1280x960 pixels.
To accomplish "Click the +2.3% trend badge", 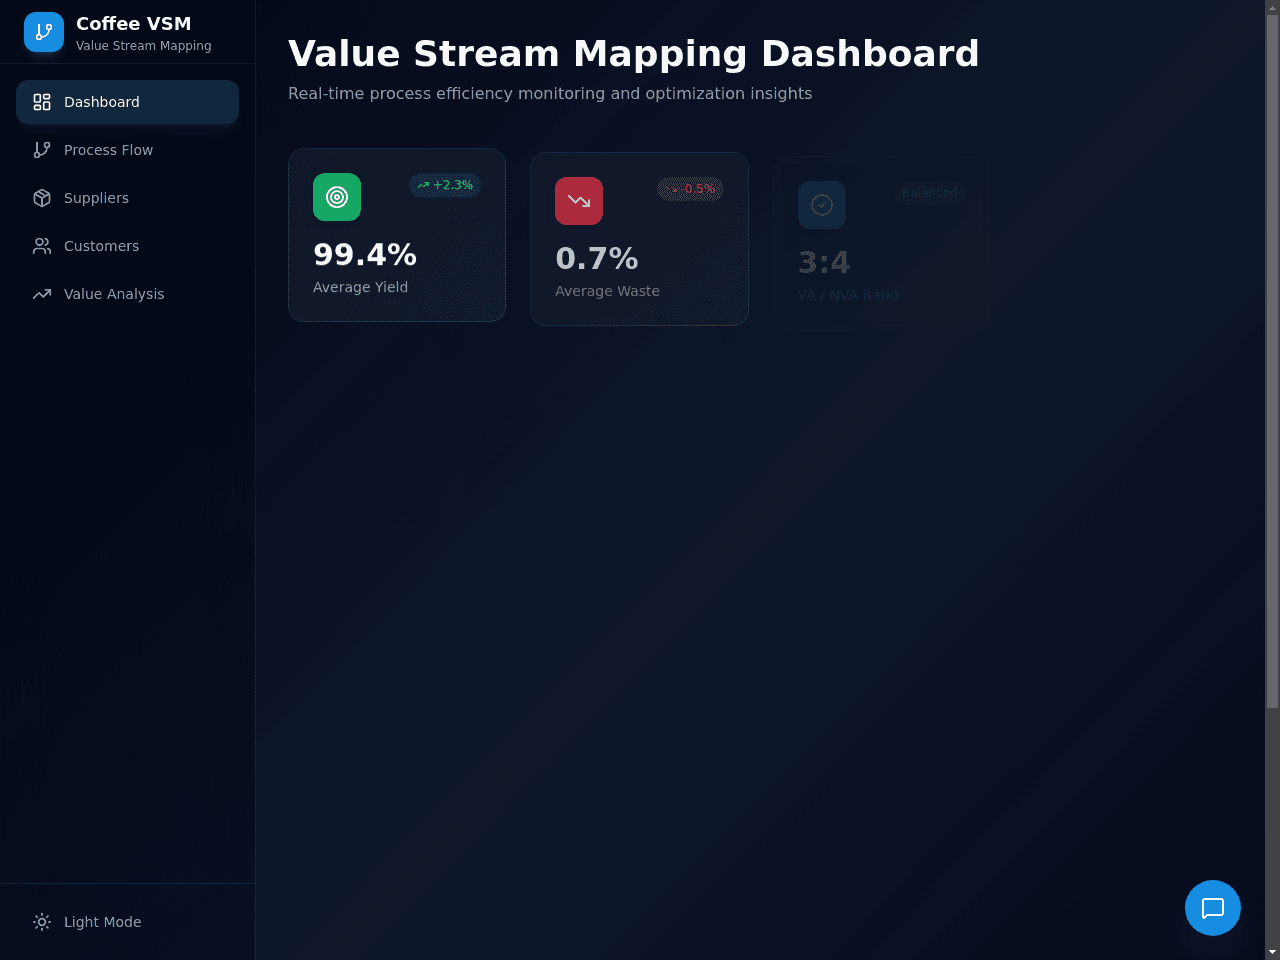I will (x=445, y=185).
